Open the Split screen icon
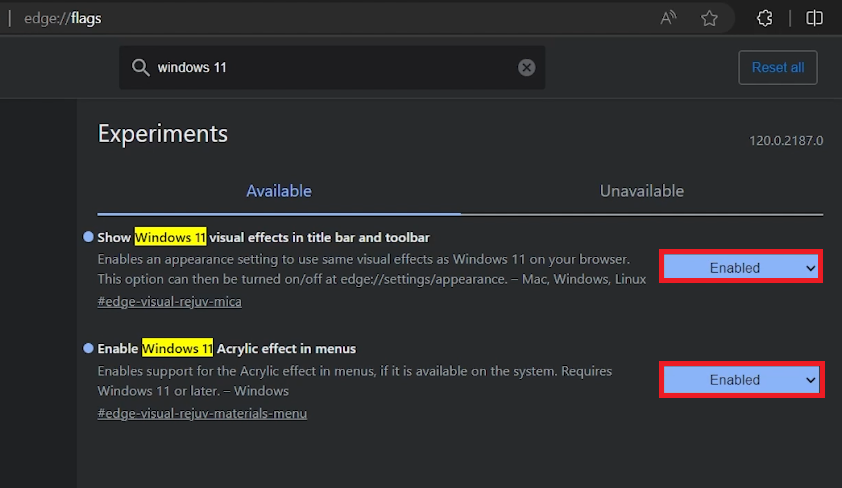Screen dimensions: 842x488 pos(814,18)
